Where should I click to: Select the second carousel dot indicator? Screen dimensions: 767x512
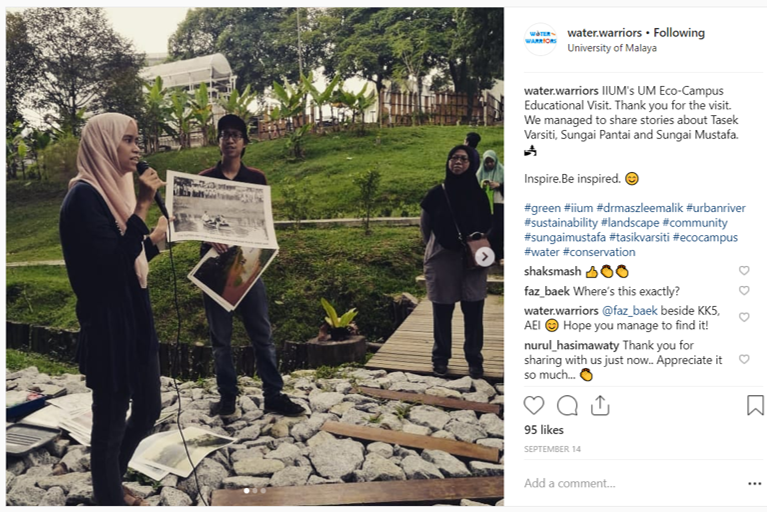pyautogui.click(x=255, y=490)
